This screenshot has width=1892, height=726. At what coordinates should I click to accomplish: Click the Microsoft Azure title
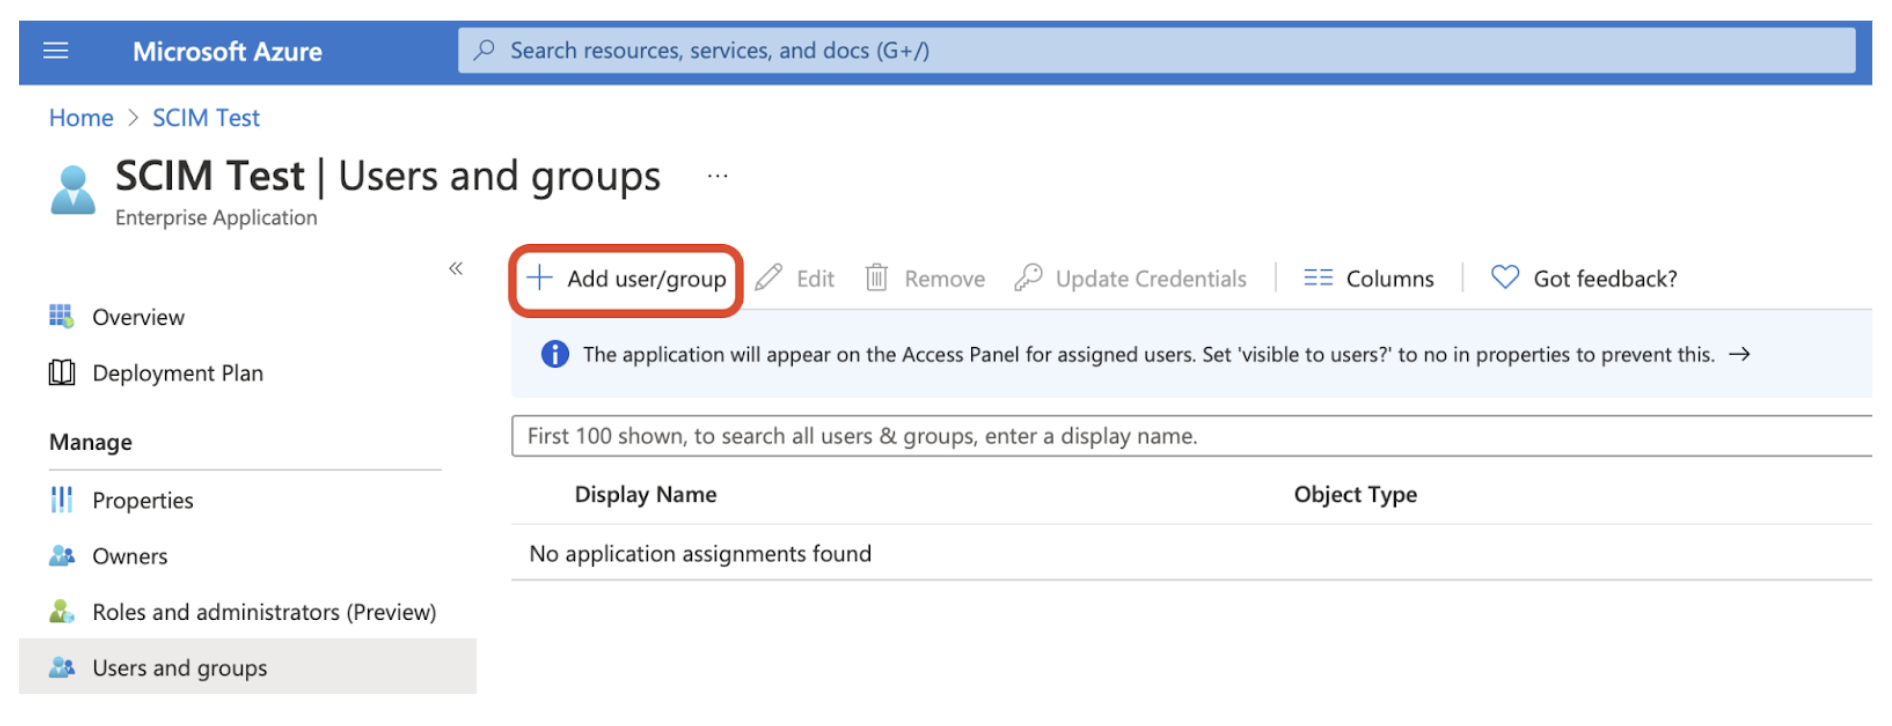pyautogui.click(x=227, y=52)
